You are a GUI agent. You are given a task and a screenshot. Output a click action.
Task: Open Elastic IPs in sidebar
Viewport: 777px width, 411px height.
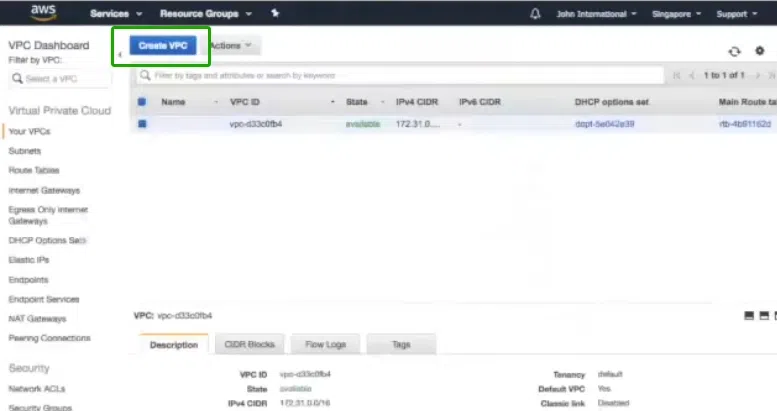[29, 260]
